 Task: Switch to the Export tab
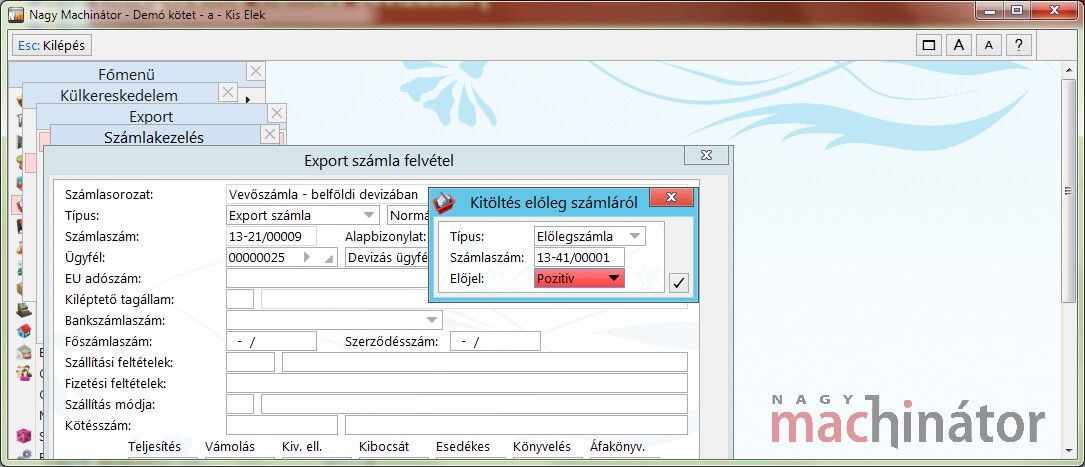tap(151, 116)
